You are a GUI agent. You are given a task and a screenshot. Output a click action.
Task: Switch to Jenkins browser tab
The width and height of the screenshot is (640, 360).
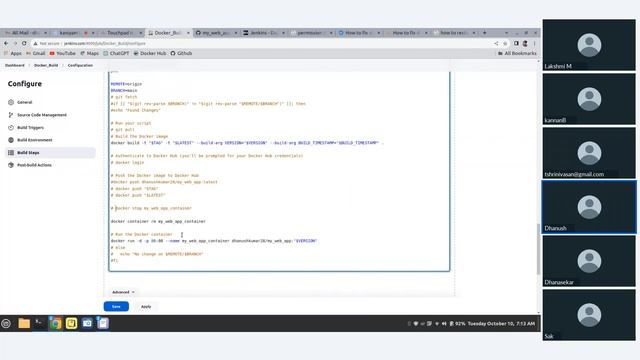tap(263, 33)
